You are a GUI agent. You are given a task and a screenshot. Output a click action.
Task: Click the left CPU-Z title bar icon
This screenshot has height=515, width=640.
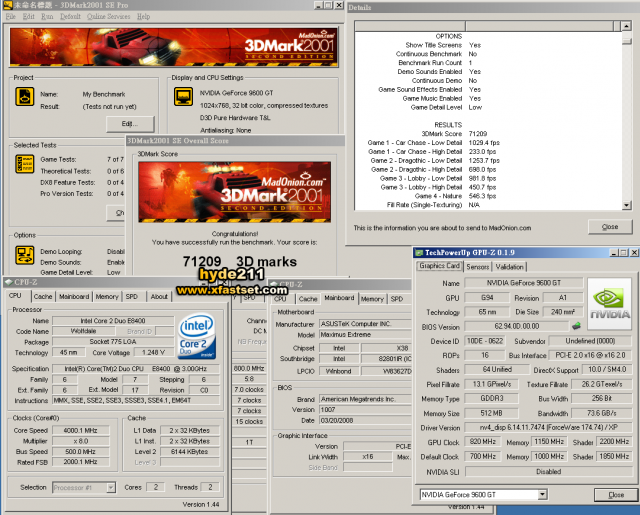pos(9,282)
